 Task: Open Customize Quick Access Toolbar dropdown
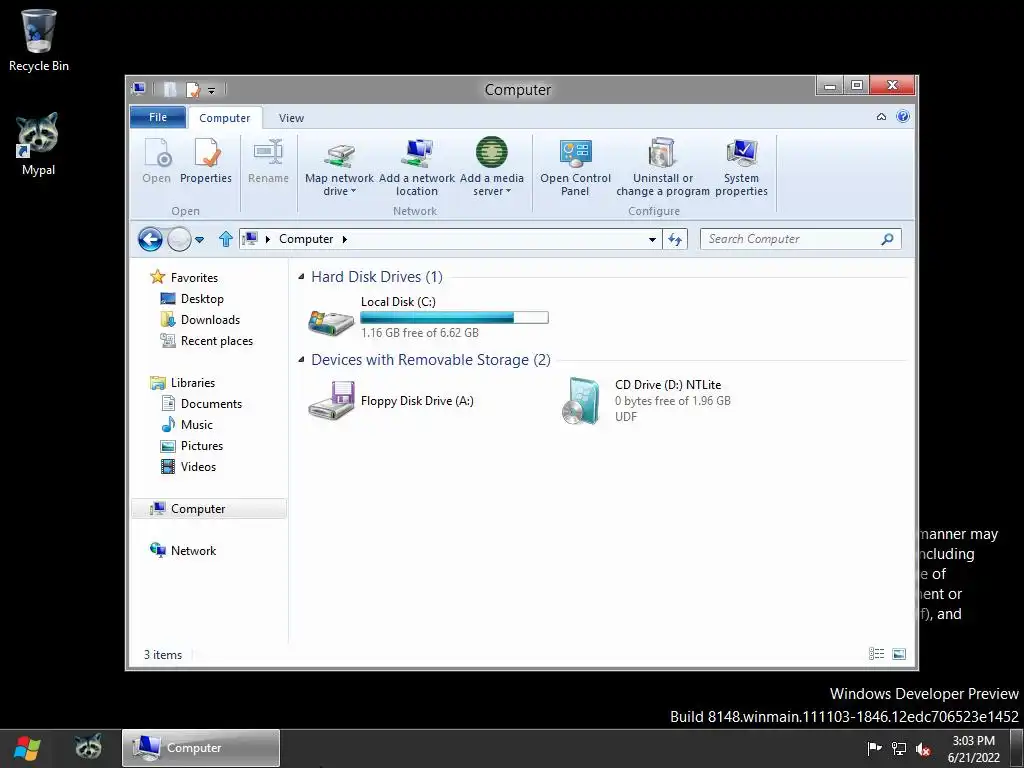click(x=212, y=90)
